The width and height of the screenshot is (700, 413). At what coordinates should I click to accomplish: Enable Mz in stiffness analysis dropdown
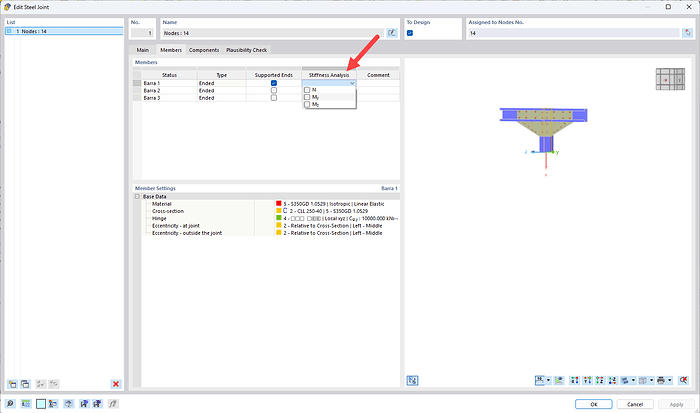point(307,104)
